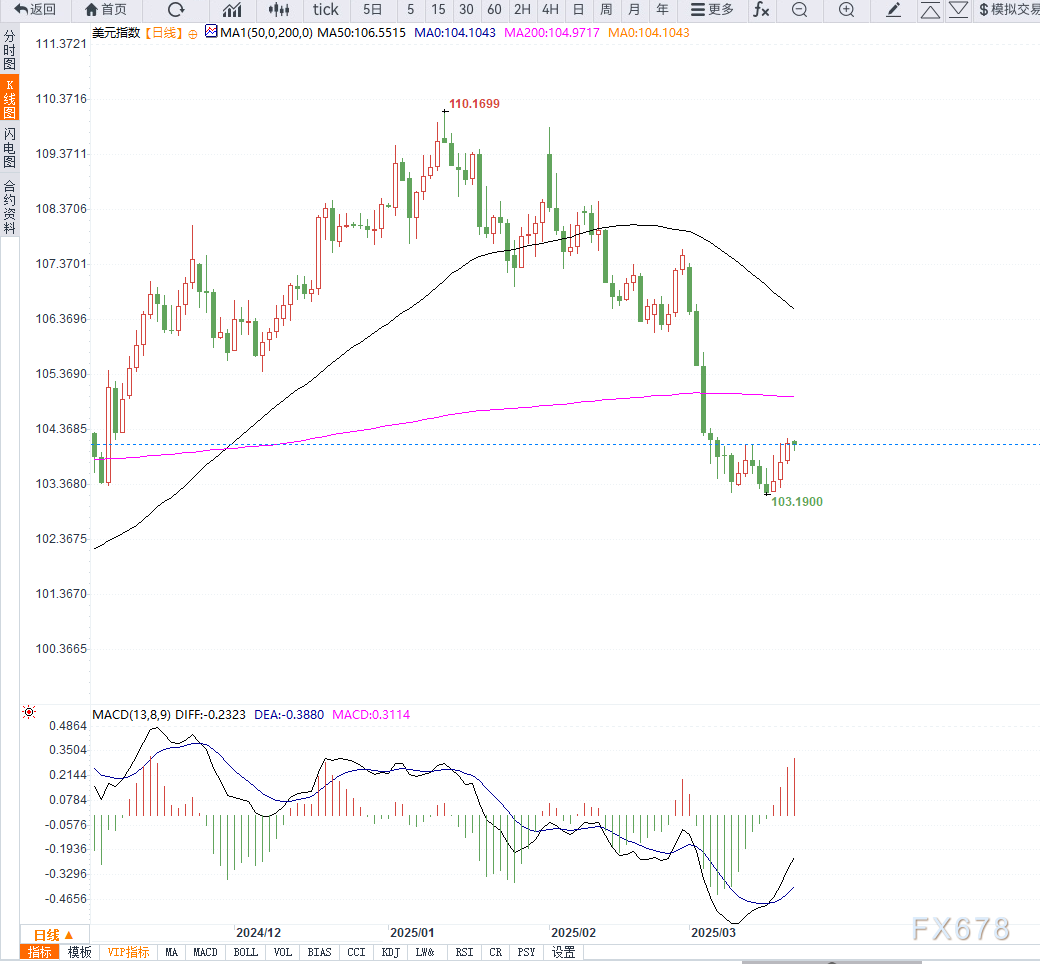Open the 更多 more options menu
Viewport: 1040px width, 964px height.
tap(712, 10)
